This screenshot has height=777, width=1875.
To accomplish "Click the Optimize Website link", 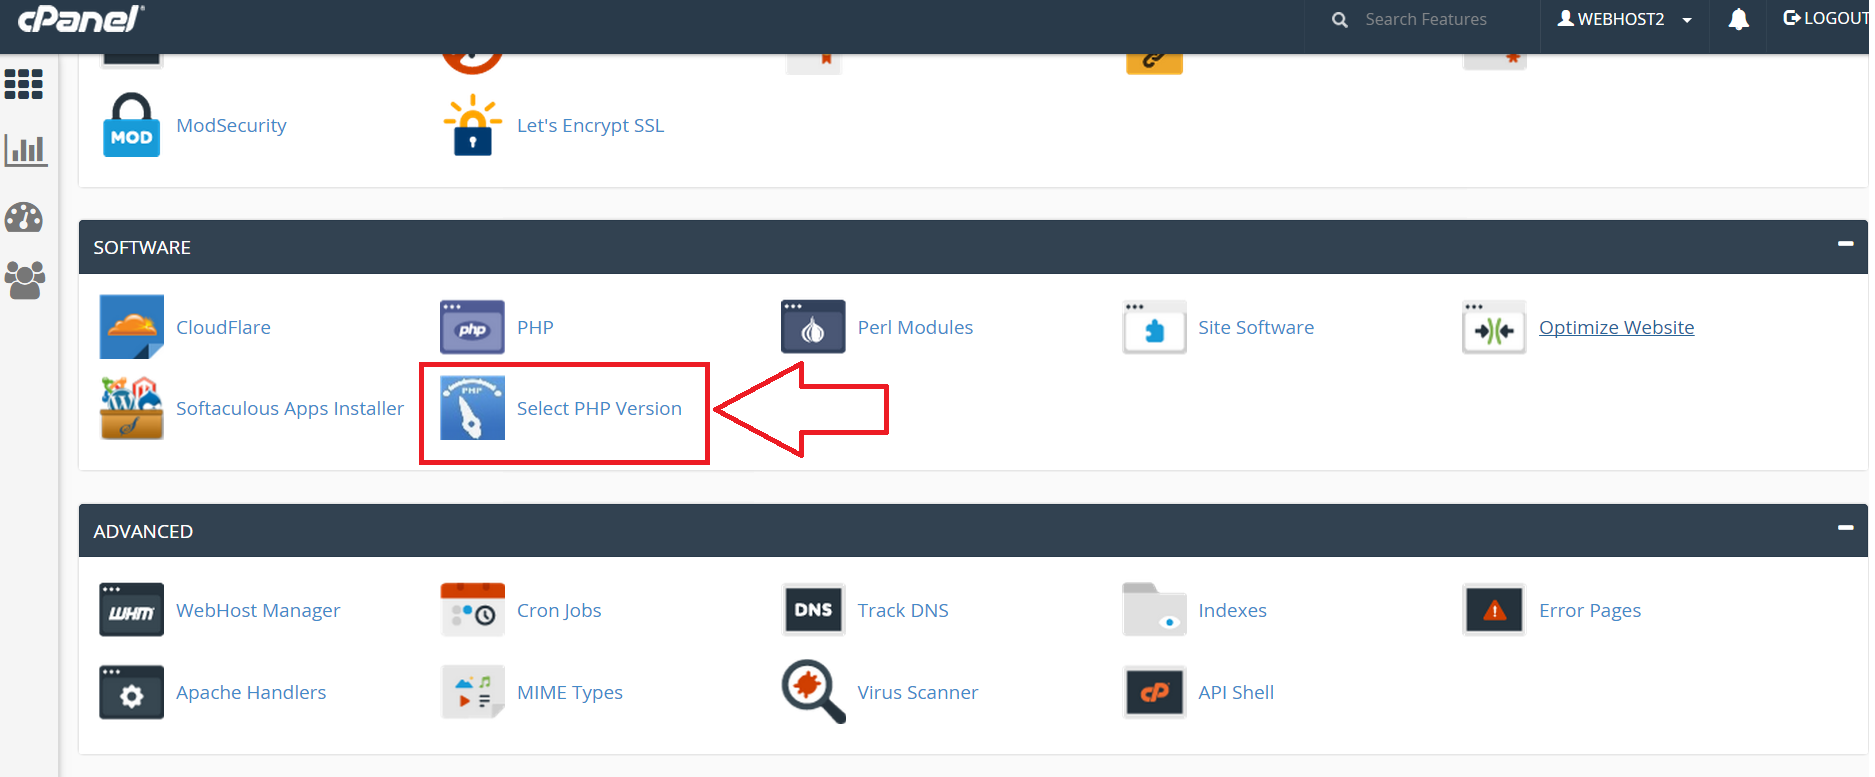I will pos(1616,327).
